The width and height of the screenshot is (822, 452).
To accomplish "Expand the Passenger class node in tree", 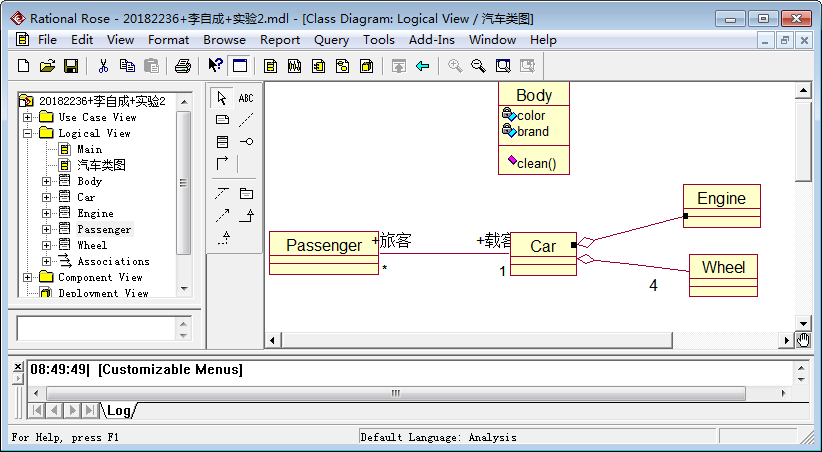I will pyautogui.click(x=47, y=229).
